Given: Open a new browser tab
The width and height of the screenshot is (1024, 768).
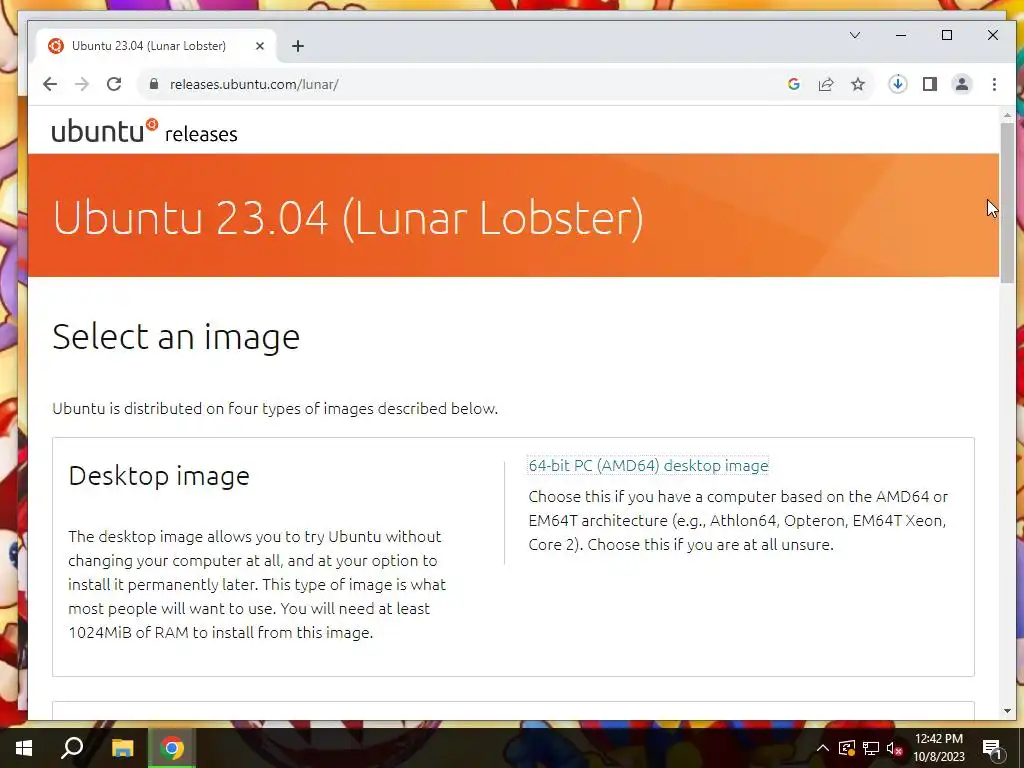Looking at the screenshot, I should 298,46.
